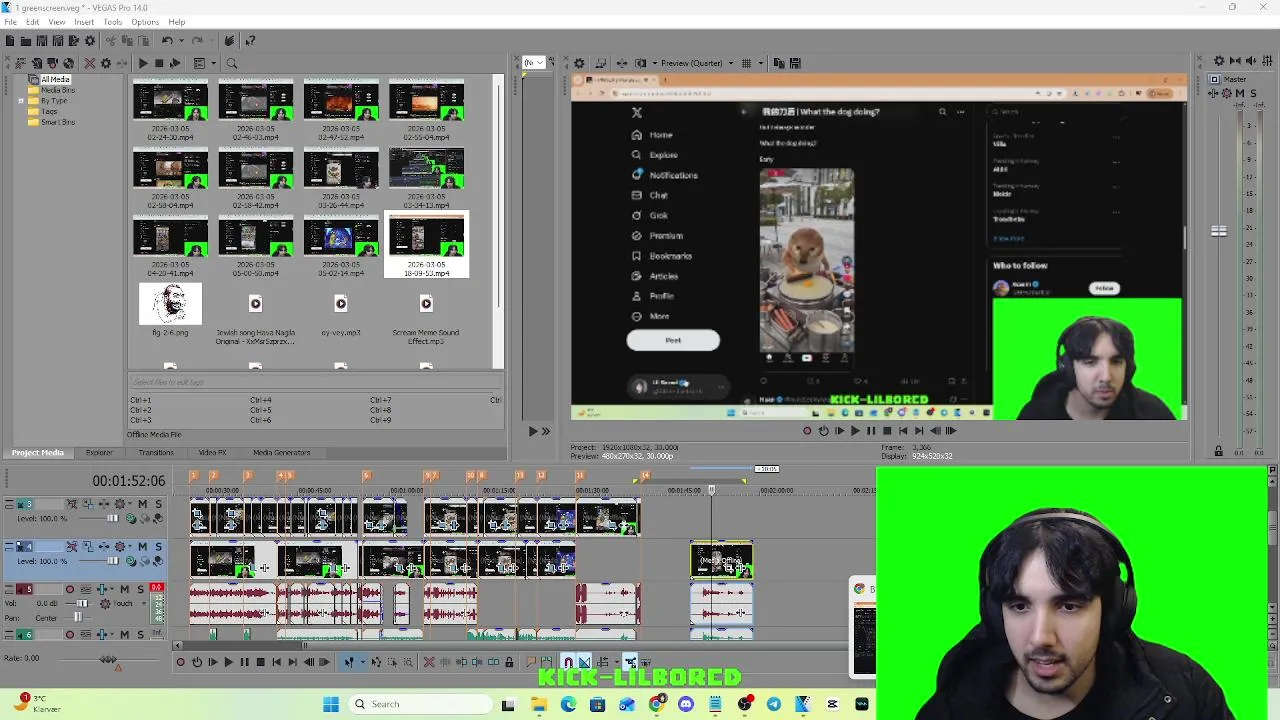This screenshot has width=1280, height=720.
Task: Click Copy Snapshot to clipboard icon
Action: (x=778, y=63)
